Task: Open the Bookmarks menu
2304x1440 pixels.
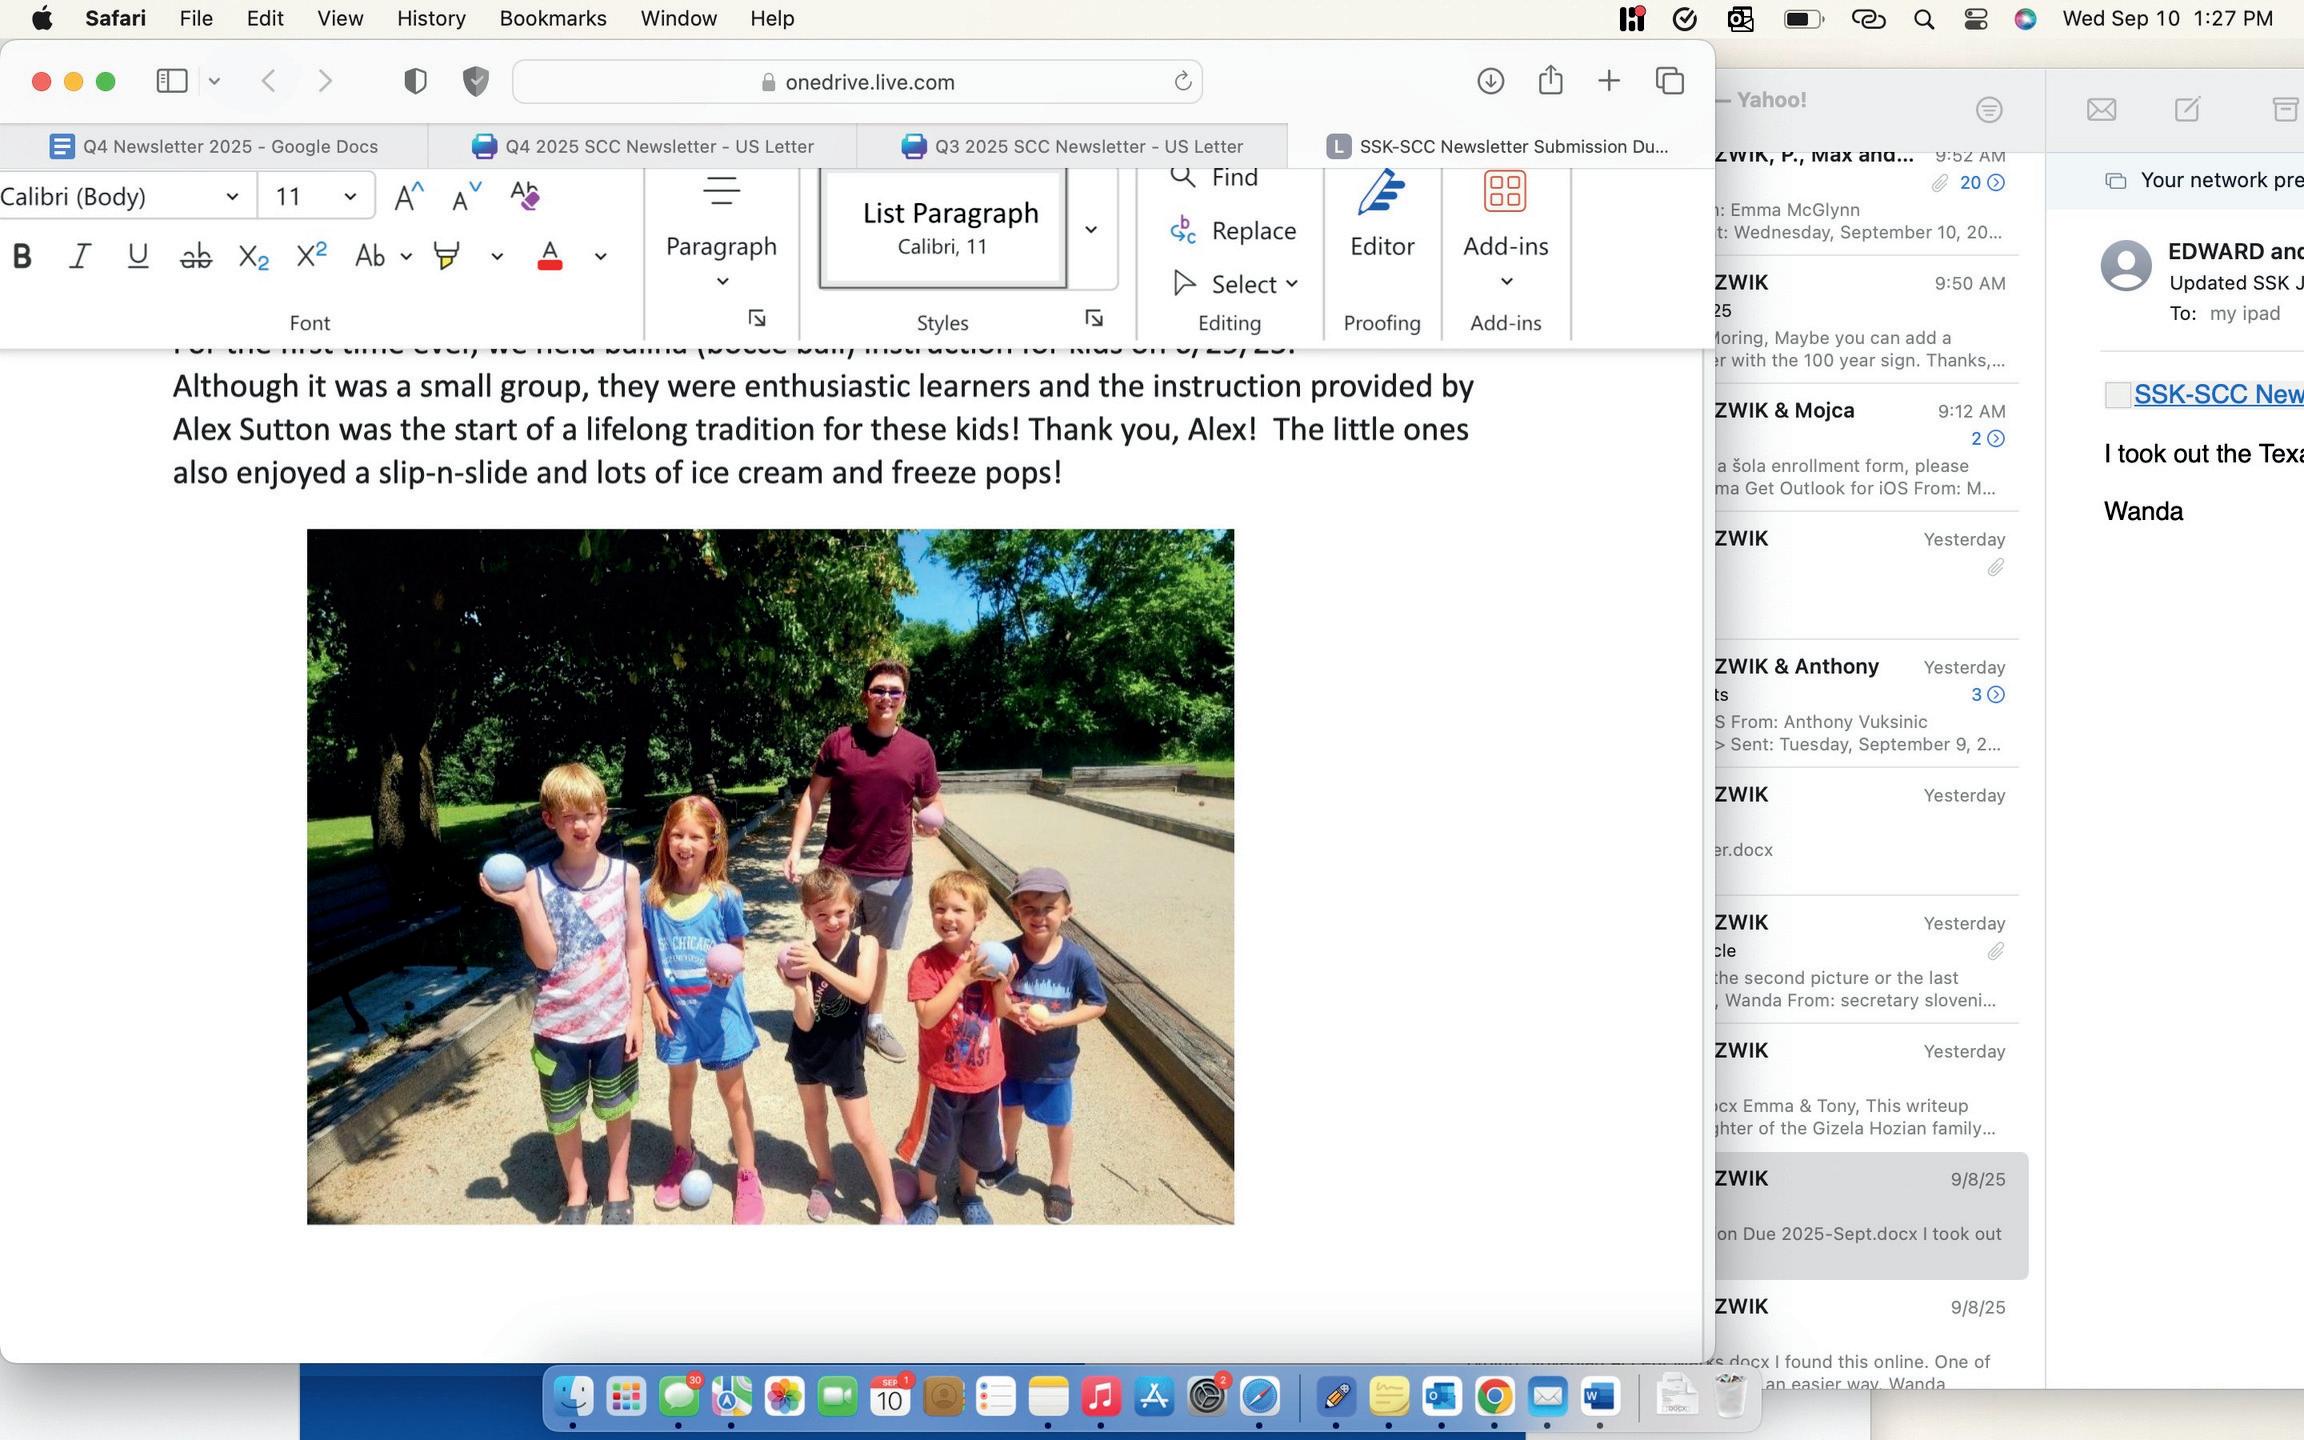Action: tap(552, 18)
